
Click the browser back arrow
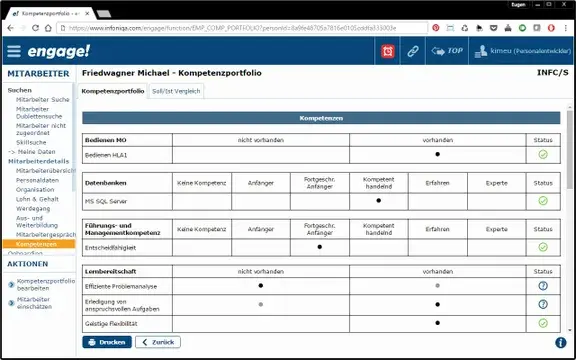point(11,28)
